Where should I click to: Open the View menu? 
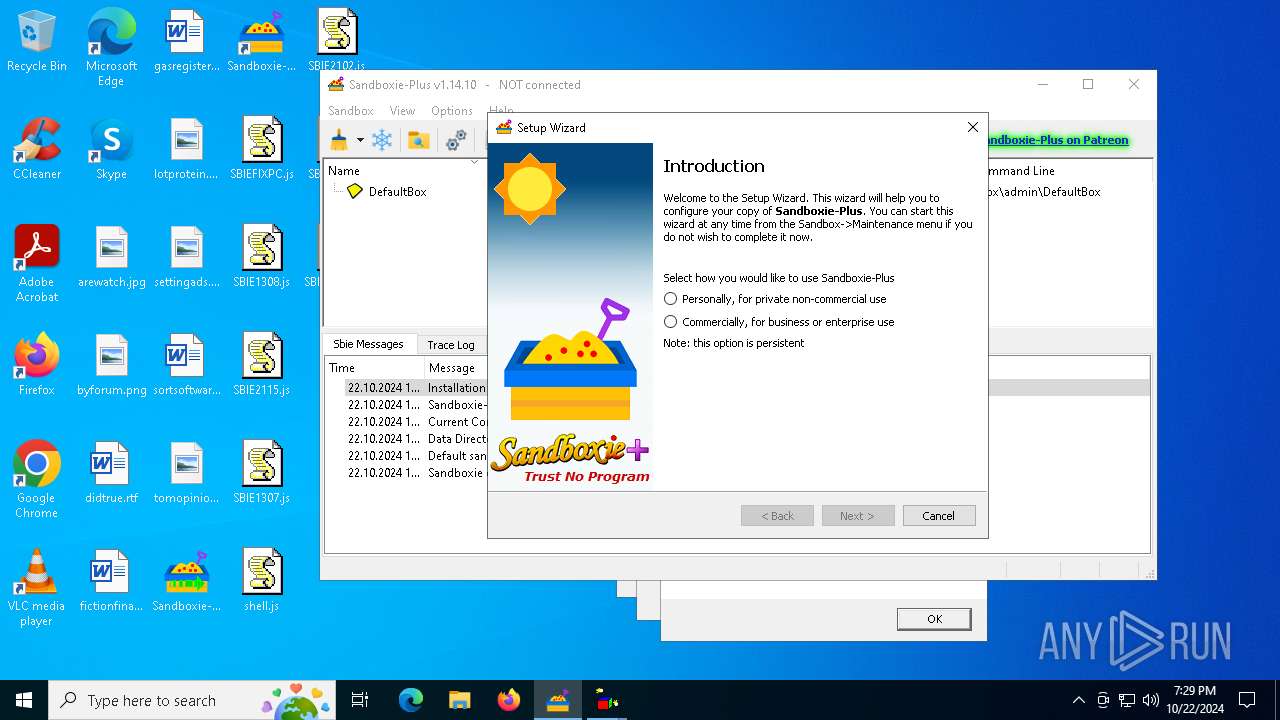[x=402, y=111]
